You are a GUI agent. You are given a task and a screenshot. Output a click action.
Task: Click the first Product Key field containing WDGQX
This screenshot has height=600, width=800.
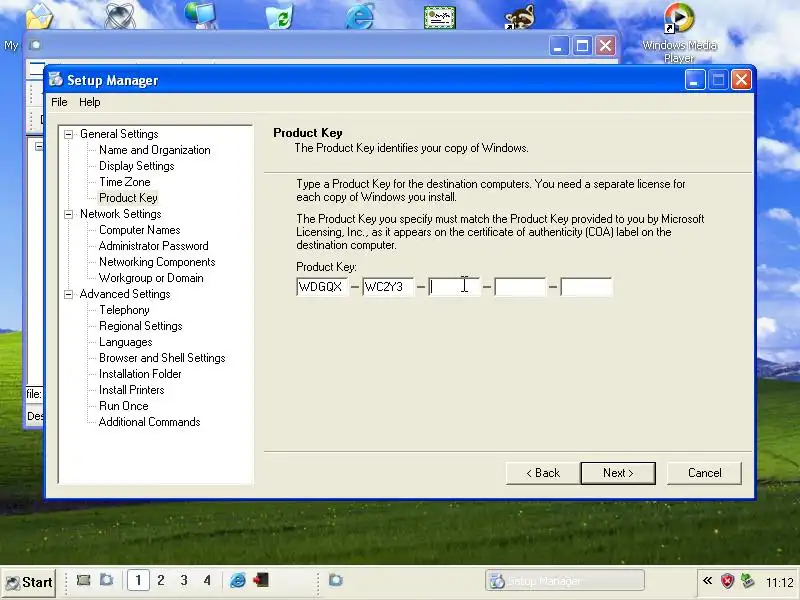(x=322, y=287)
